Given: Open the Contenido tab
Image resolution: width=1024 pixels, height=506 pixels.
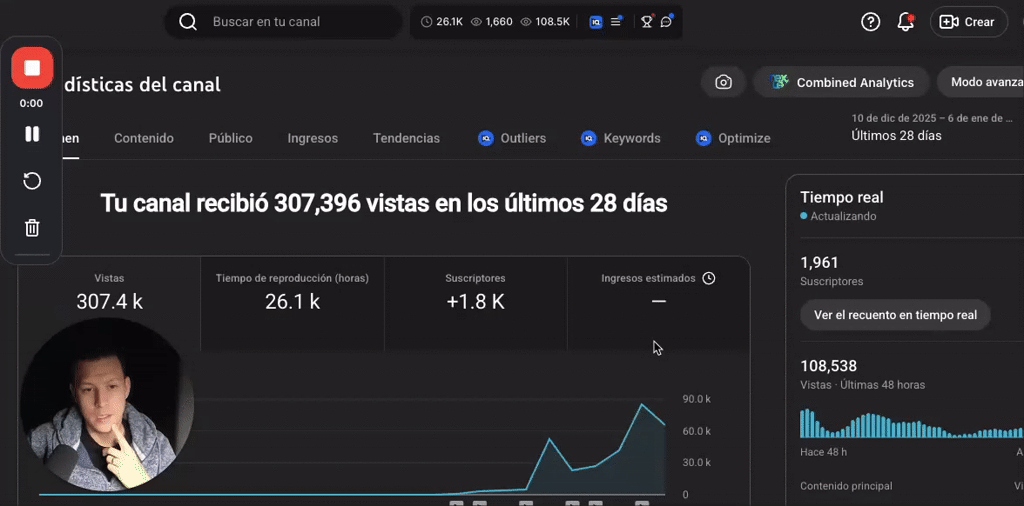Looking at the screenshot, I should [144, 138].
